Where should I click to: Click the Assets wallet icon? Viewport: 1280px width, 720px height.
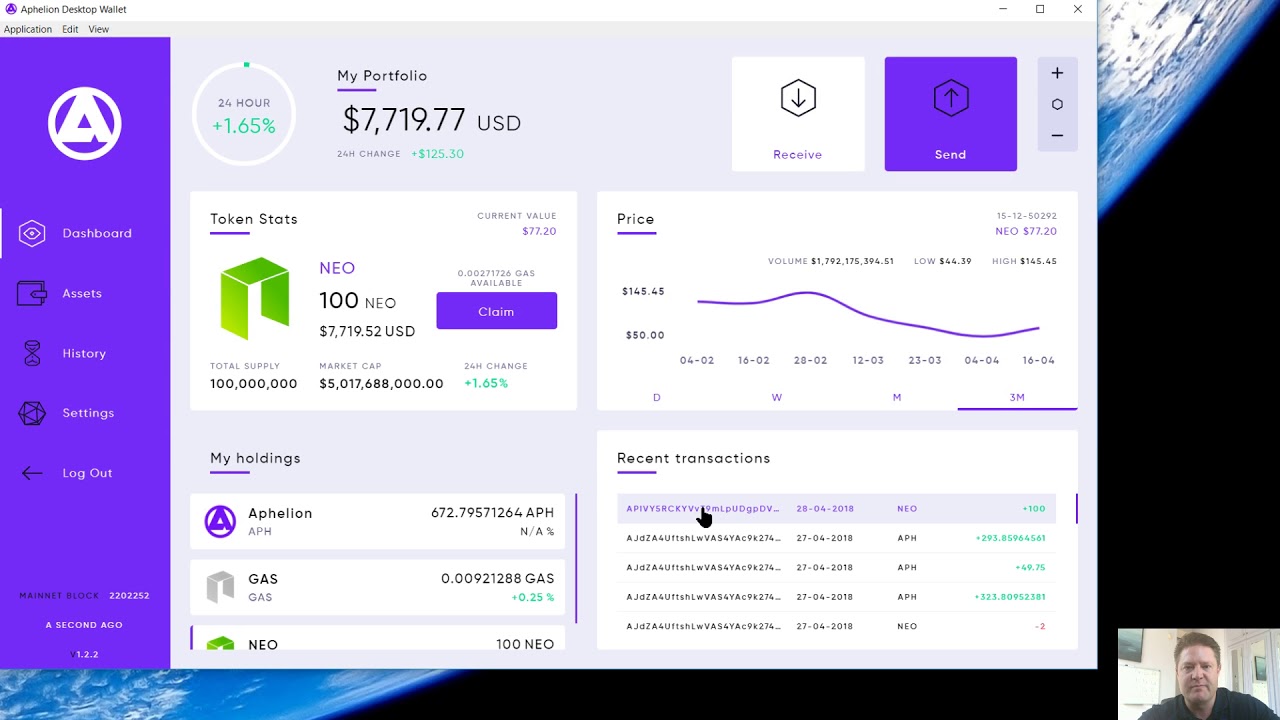(32, 293)
